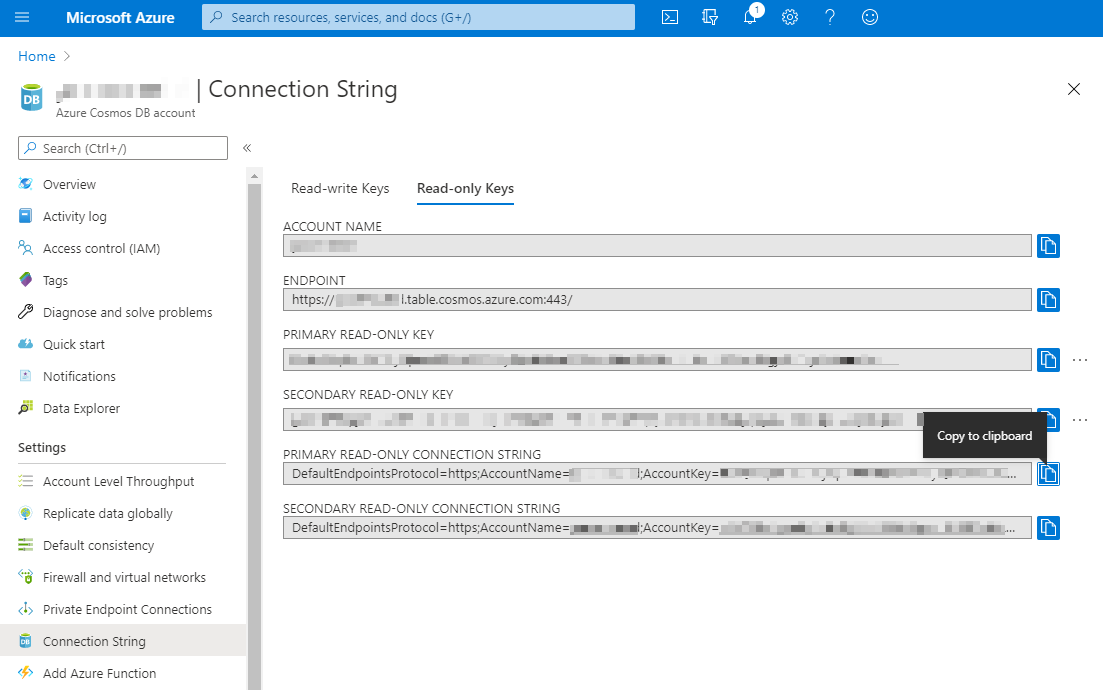
Task: Open Replicate data globally settings
Action: pos(106,513)
